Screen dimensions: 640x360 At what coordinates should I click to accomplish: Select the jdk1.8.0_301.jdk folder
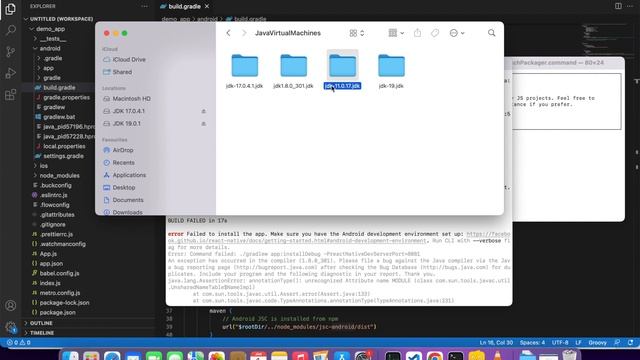coord(293,71)
